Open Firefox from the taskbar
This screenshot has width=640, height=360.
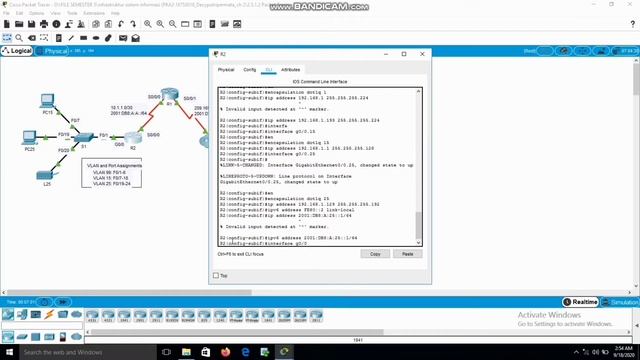click(225, 352)
